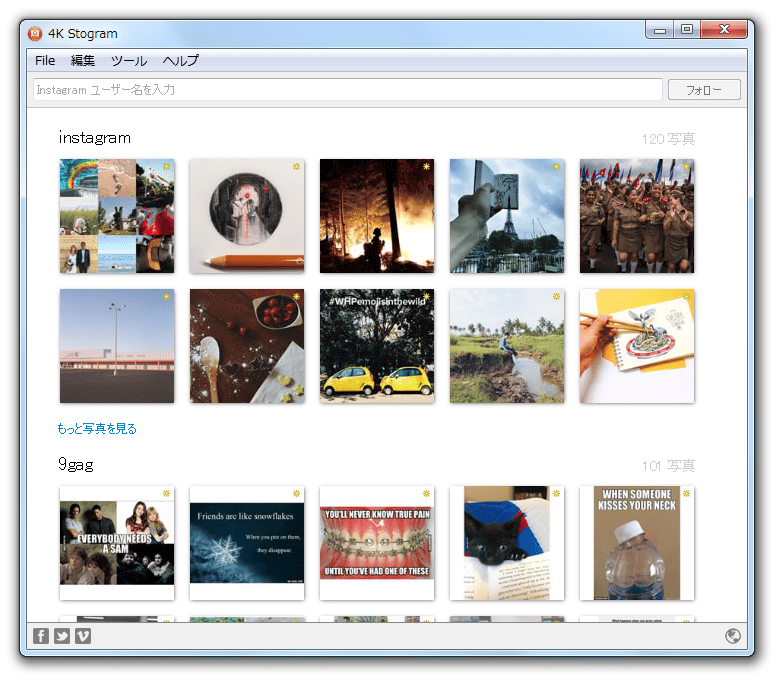This screenshot has height=682, width=777.
Task: Click star marker on water bottle meme
Action: pyautogui.click(x=686, y=493)
